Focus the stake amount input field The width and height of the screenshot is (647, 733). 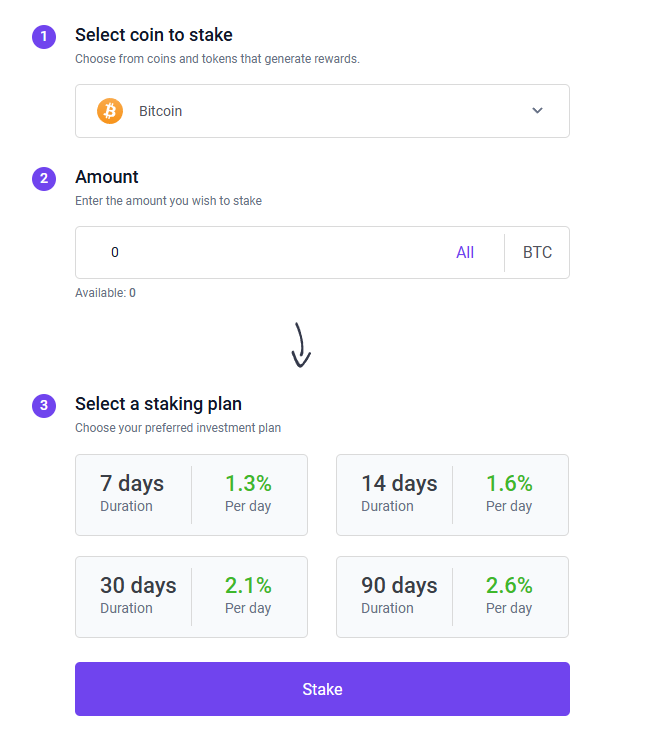pyautogui.click(x=260, y=253)
